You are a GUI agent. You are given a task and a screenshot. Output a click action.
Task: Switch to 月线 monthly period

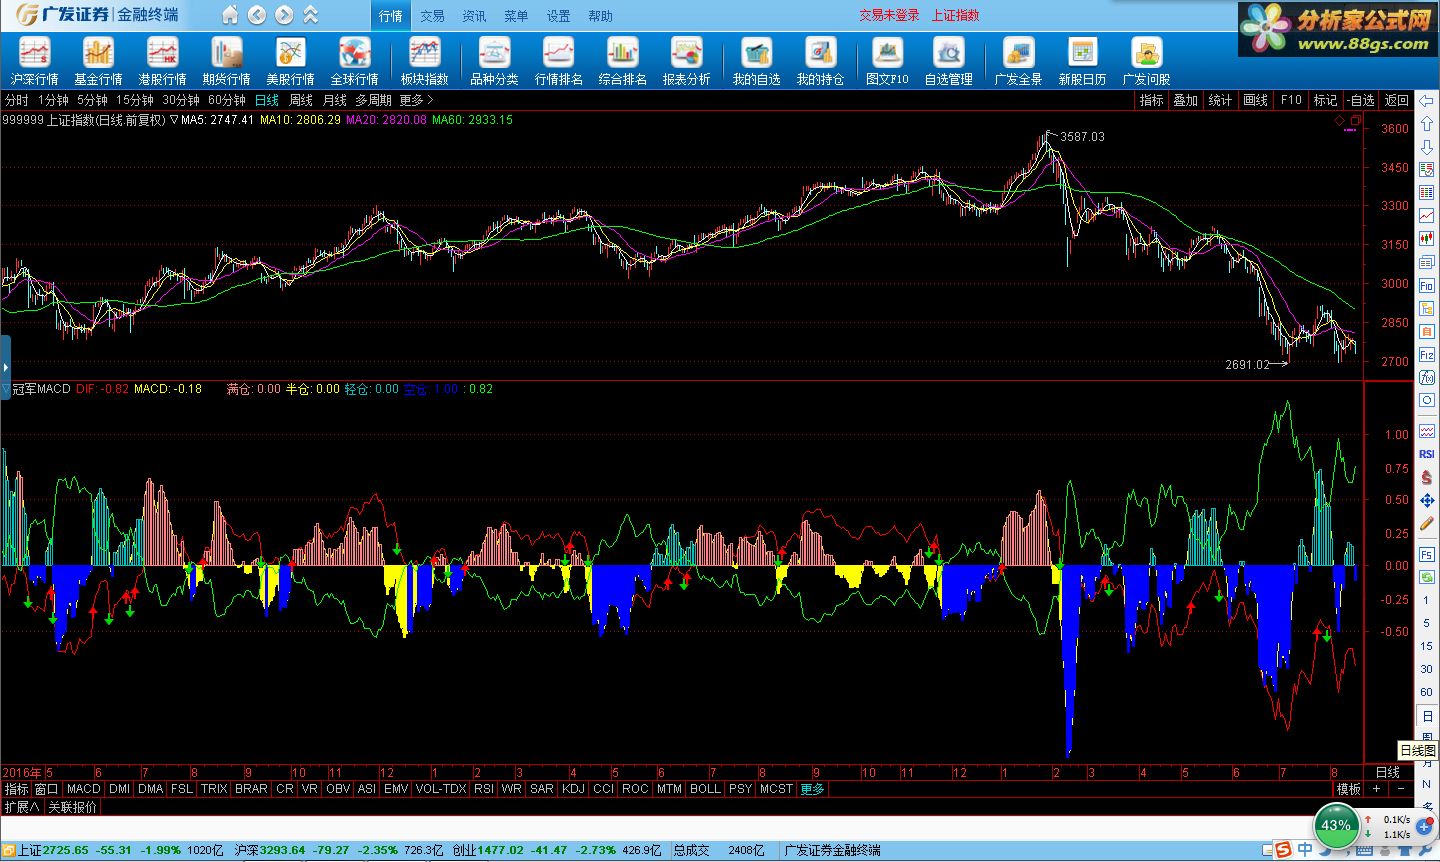tap(335, 100)
